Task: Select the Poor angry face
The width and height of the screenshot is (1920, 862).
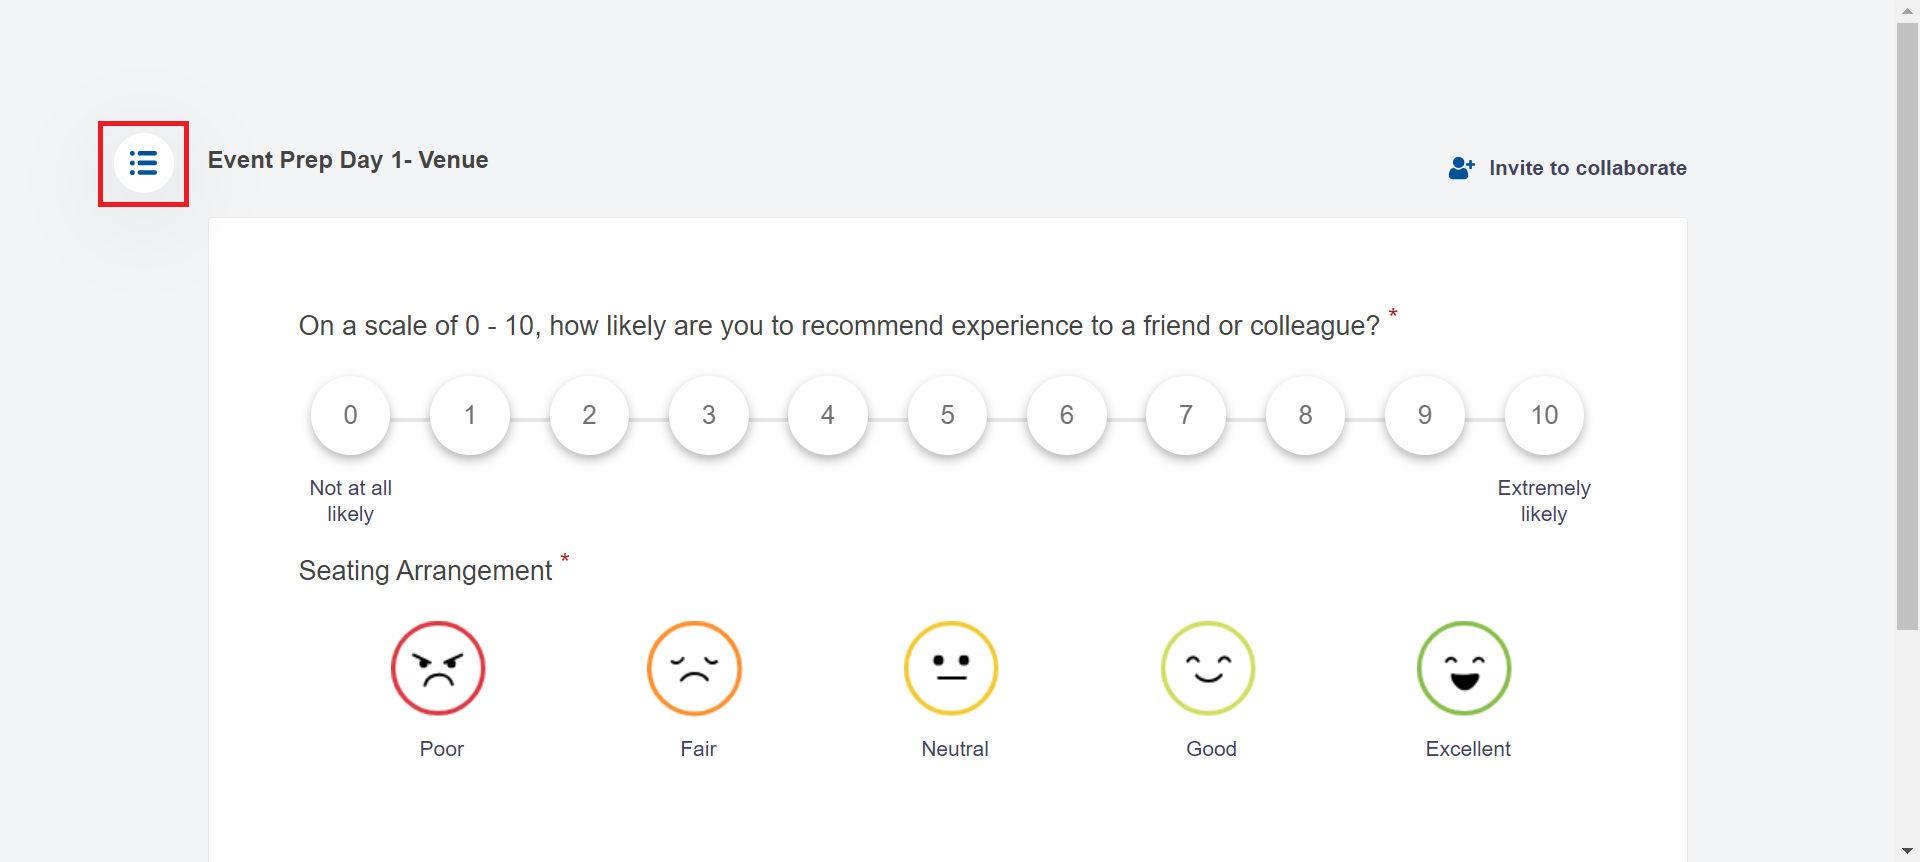Action: pyautogui.click(x=438, y=668)
